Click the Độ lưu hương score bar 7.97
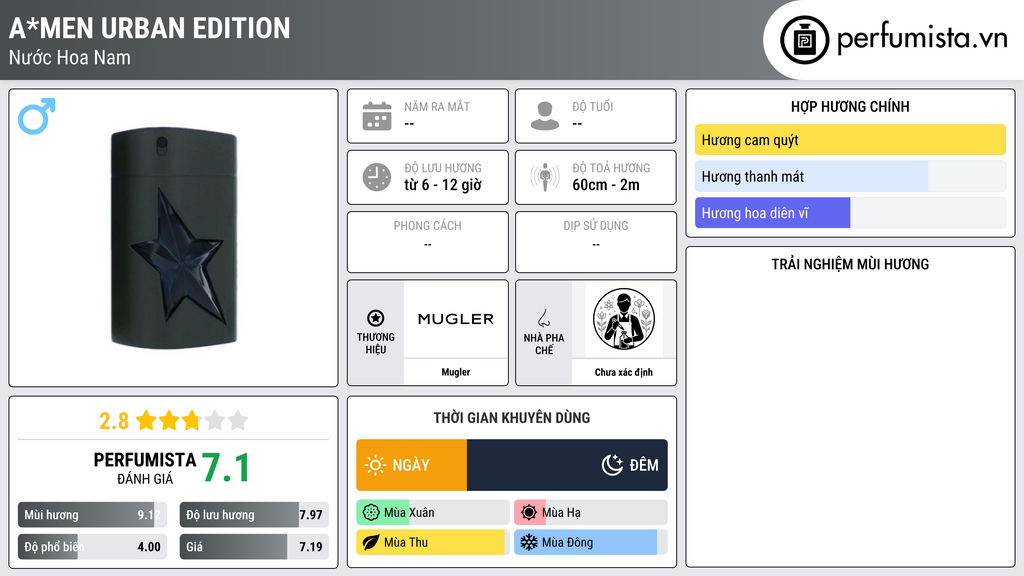The height and width of the screenshot is (576, 1024). [x=255, y=515]
